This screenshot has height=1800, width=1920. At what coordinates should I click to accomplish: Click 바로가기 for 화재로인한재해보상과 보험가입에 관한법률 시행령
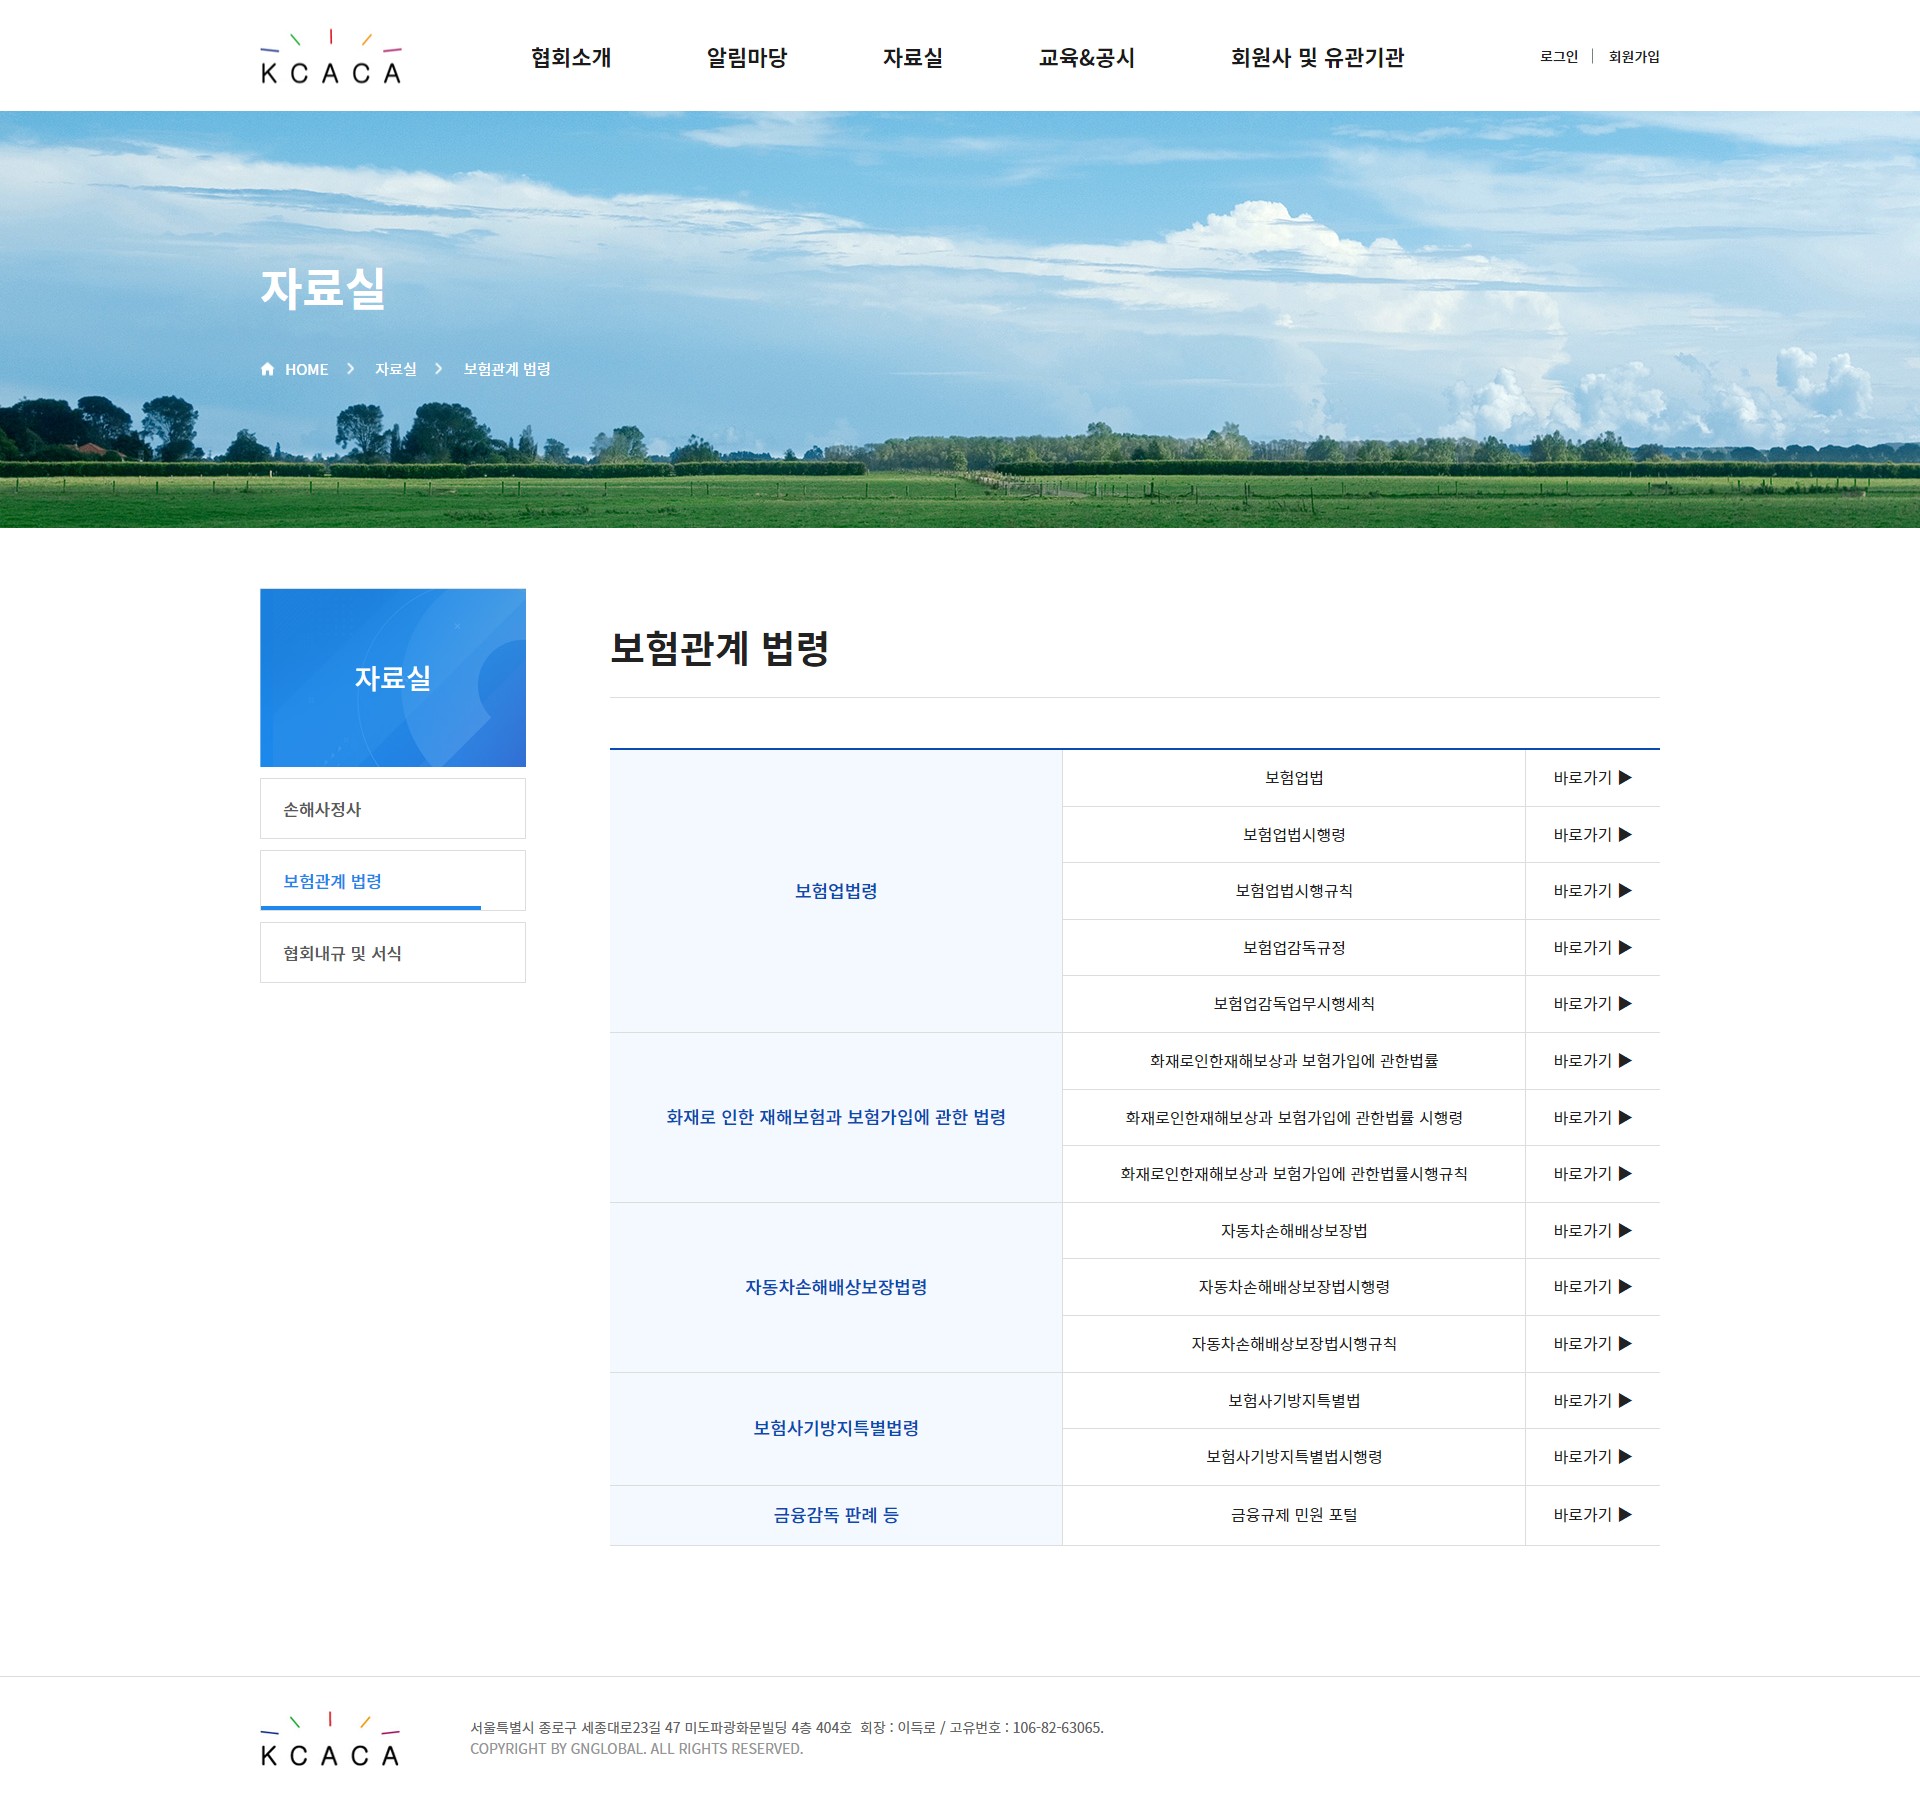(1592, 1118)
